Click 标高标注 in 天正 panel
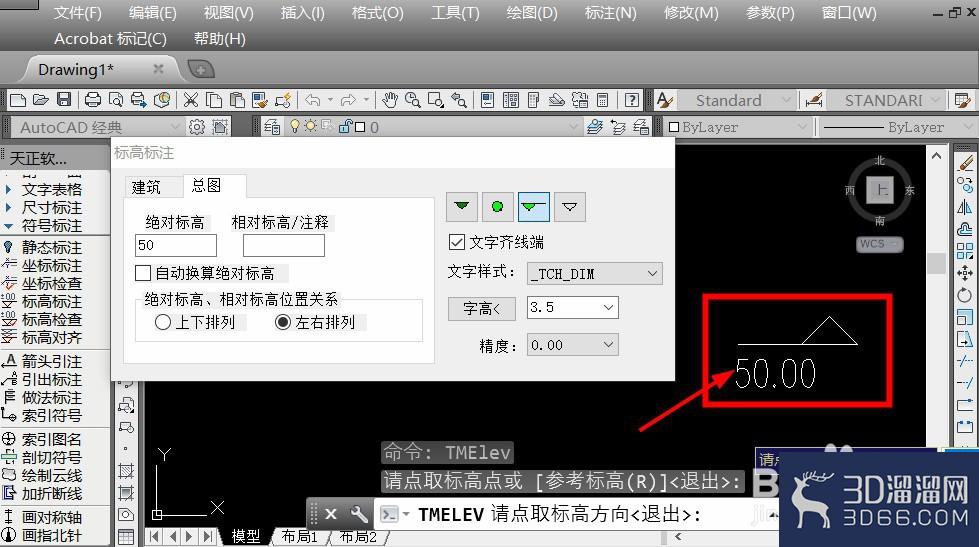This screenshot has width=979, height=547. tap(52, 302)
